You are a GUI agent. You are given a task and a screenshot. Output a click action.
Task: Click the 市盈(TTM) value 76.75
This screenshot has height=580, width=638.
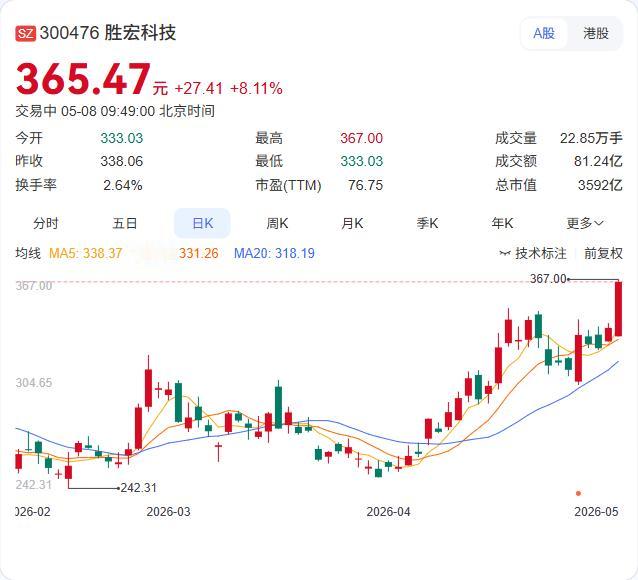[365, 185]
